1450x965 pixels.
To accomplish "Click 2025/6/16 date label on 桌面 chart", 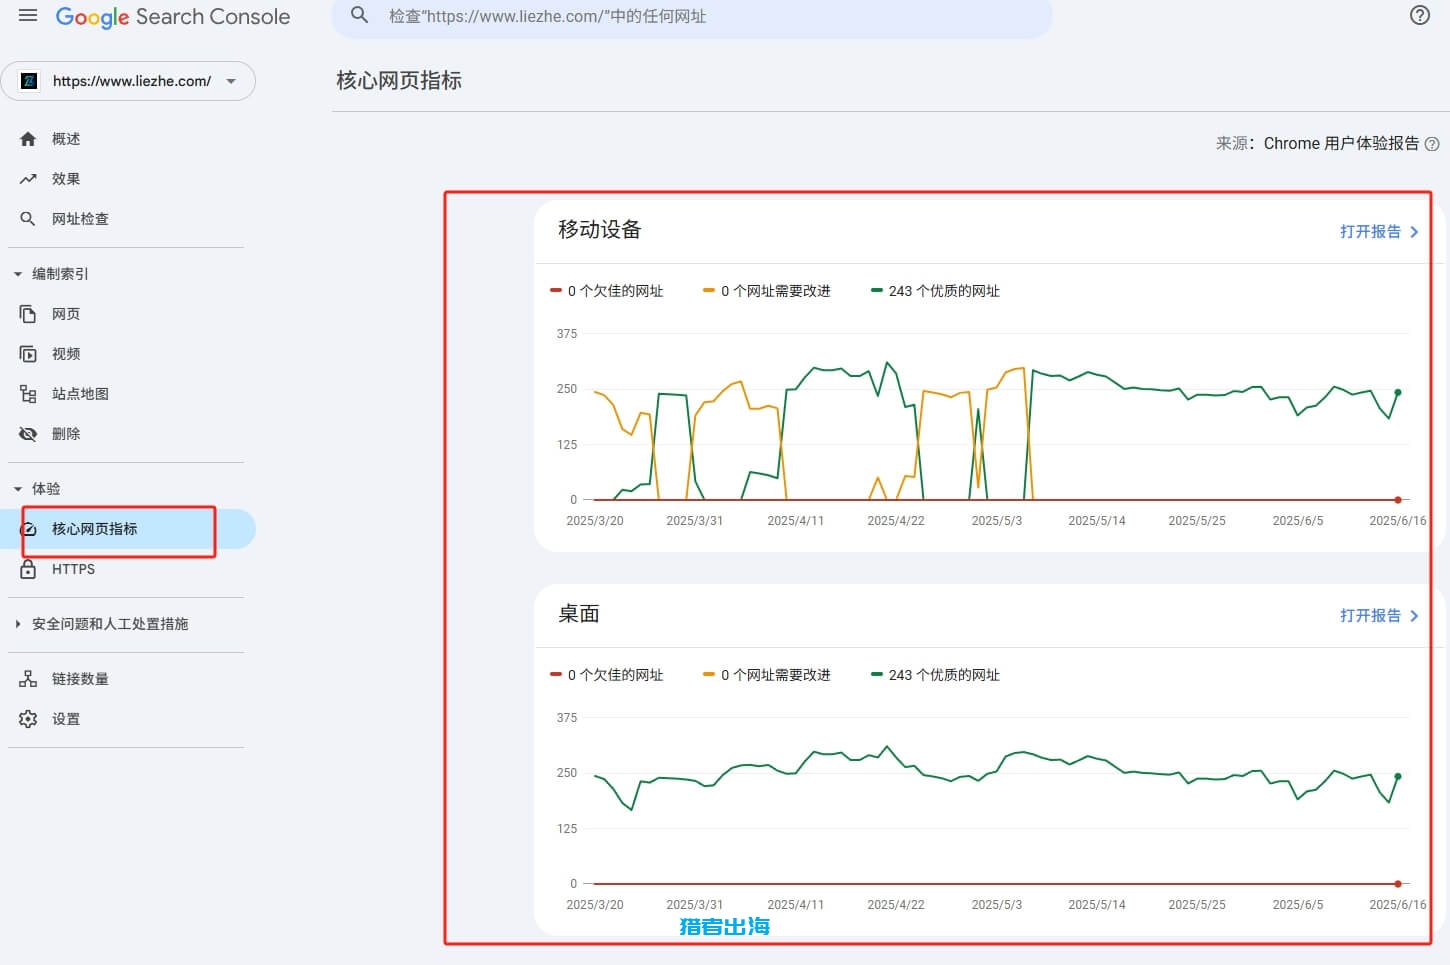I will click(1398, 905).
